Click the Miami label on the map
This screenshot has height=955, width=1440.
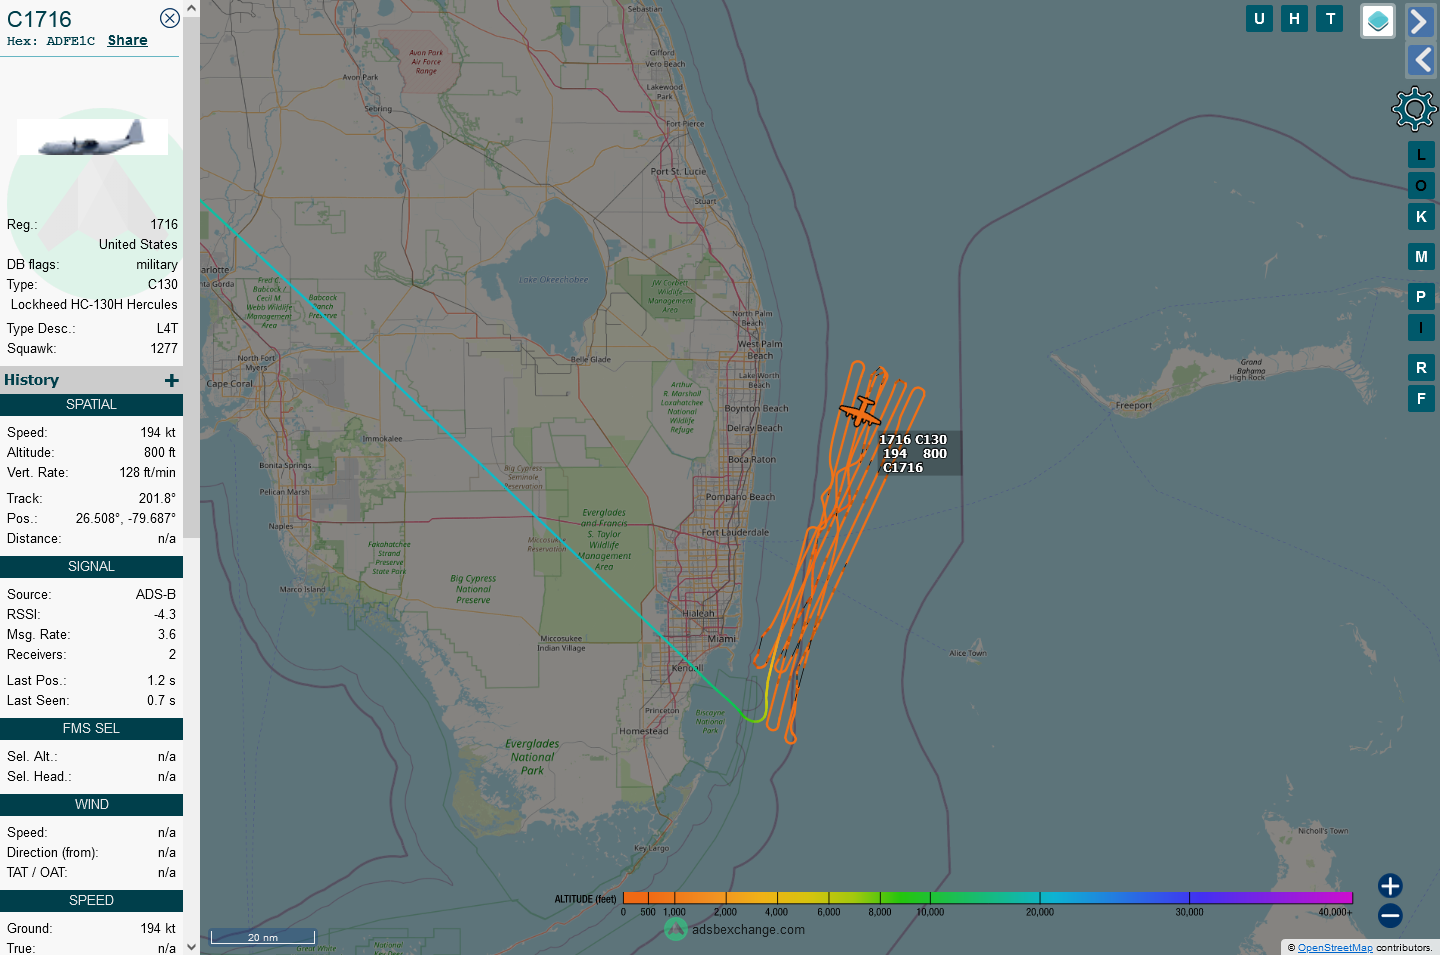coord(721,639)
